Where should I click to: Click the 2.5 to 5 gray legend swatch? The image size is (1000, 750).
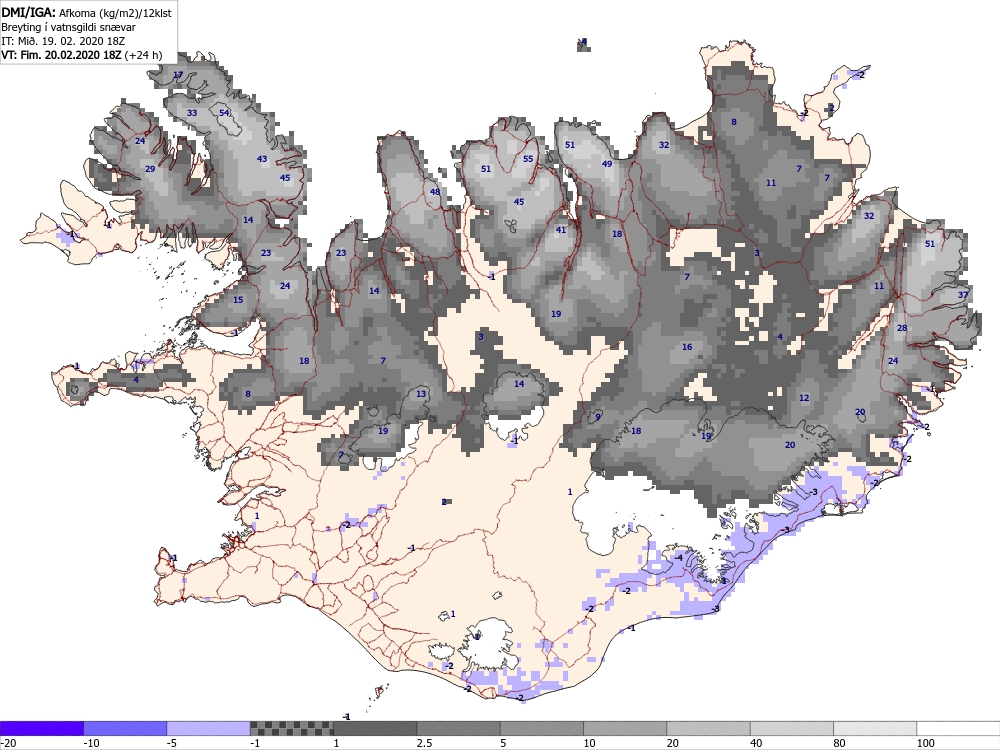[x=459, y=728]
